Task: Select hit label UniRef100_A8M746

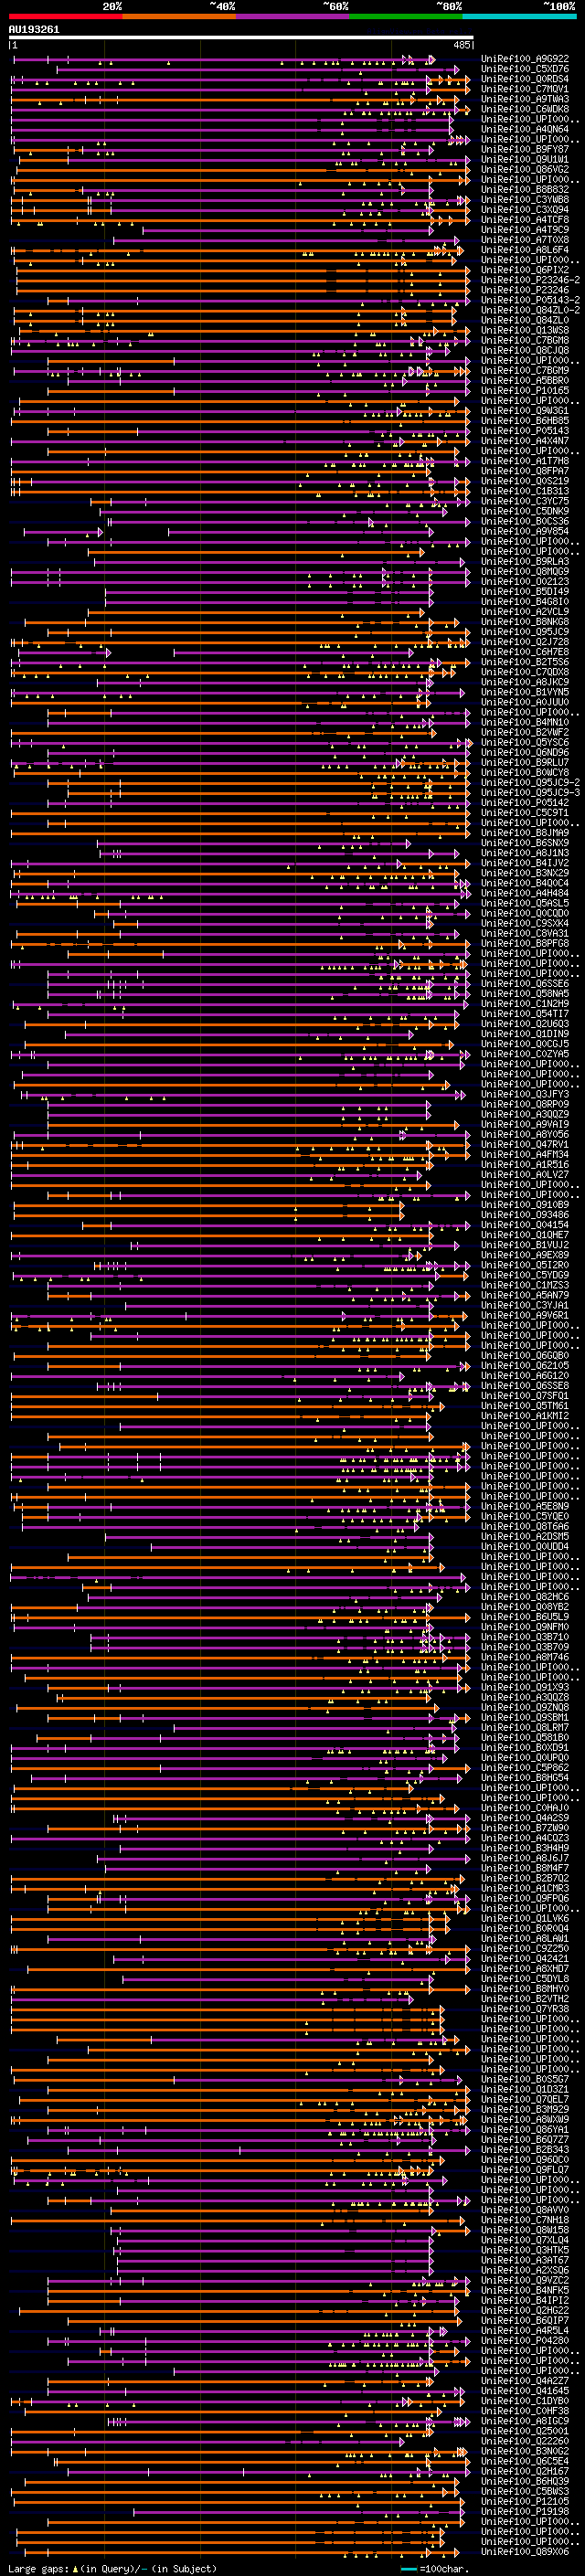Action: coord(525,1657)
